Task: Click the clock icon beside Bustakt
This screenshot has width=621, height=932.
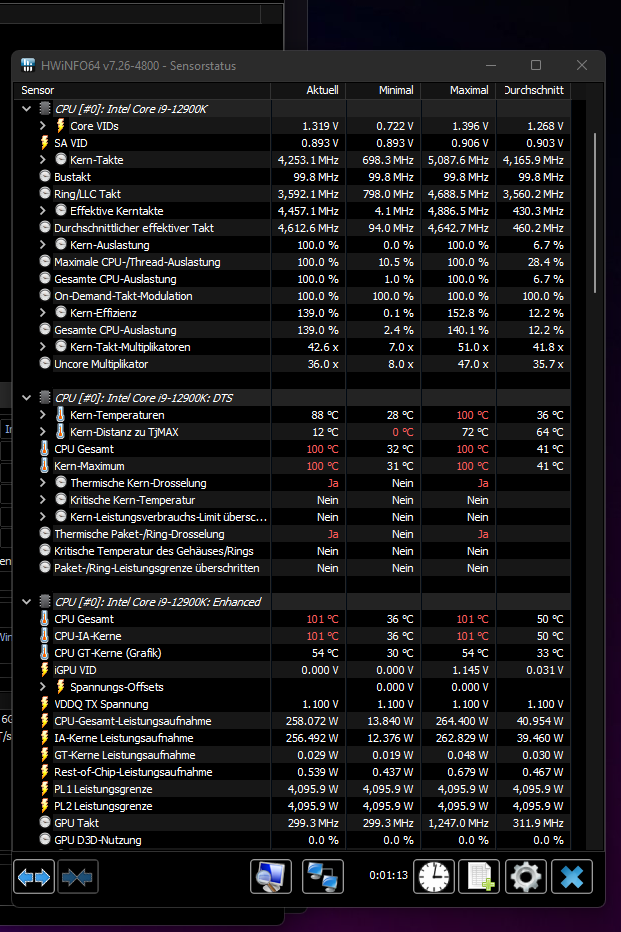Action: click(45, 177)
